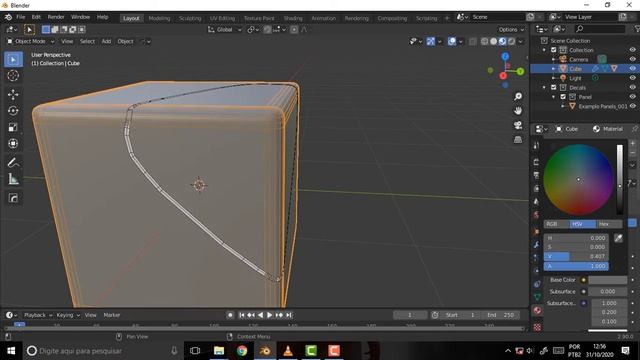Switch perspective/orthographic grid icon
640x360 pixels.
pos(518,140)
